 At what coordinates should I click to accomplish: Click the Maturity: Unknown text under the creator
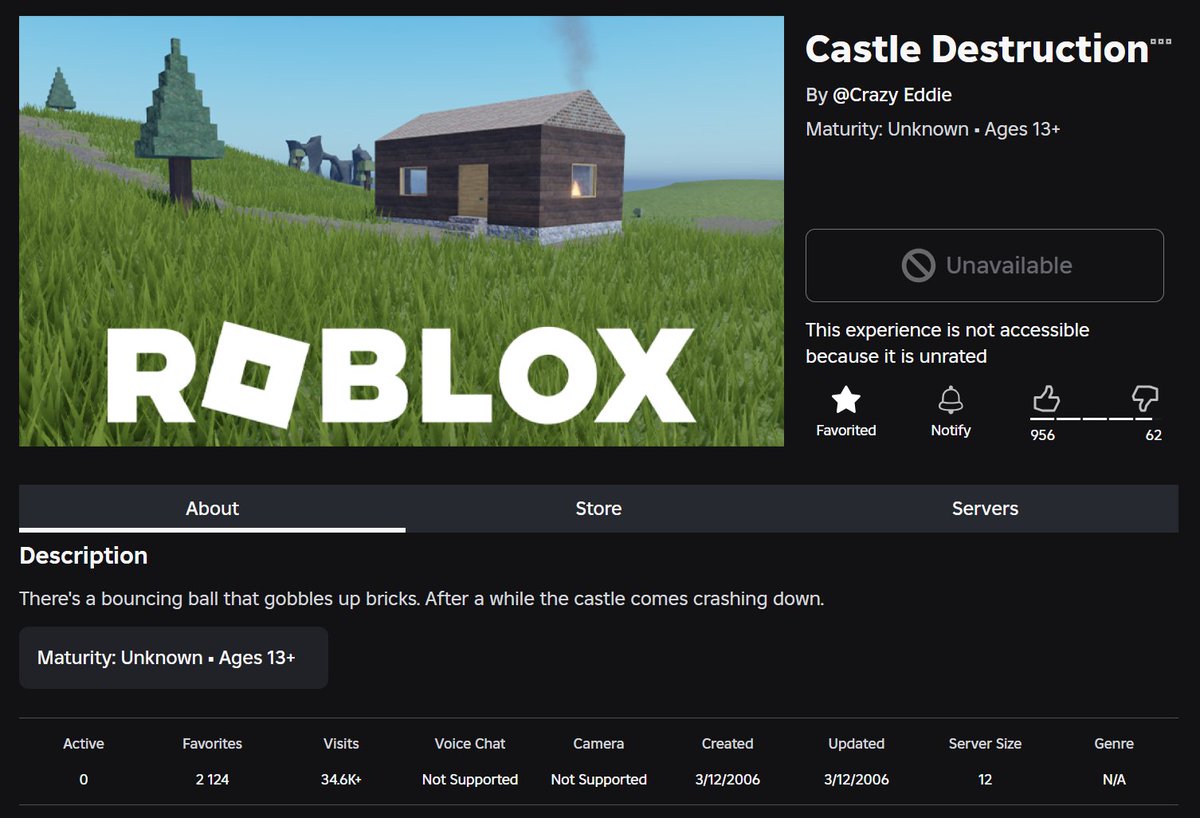coord(933,129)
